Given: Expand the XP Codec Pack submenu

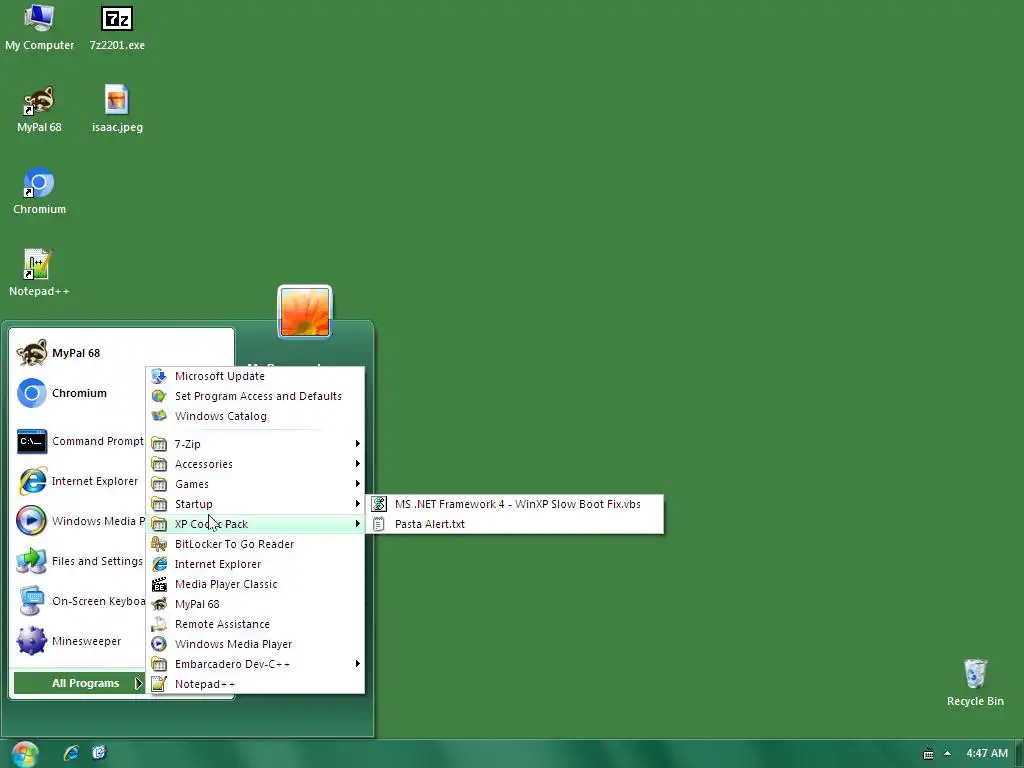Looking at the screenshot, I should (x=255, y=524).
